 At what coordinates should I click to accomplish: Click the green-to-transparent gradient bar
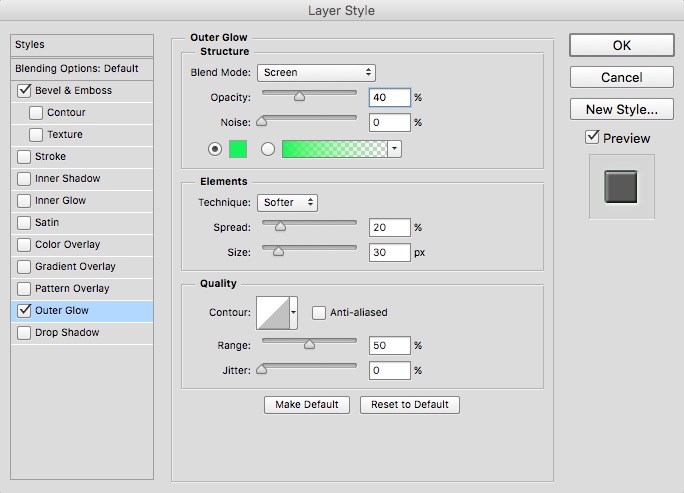[334, 149]
